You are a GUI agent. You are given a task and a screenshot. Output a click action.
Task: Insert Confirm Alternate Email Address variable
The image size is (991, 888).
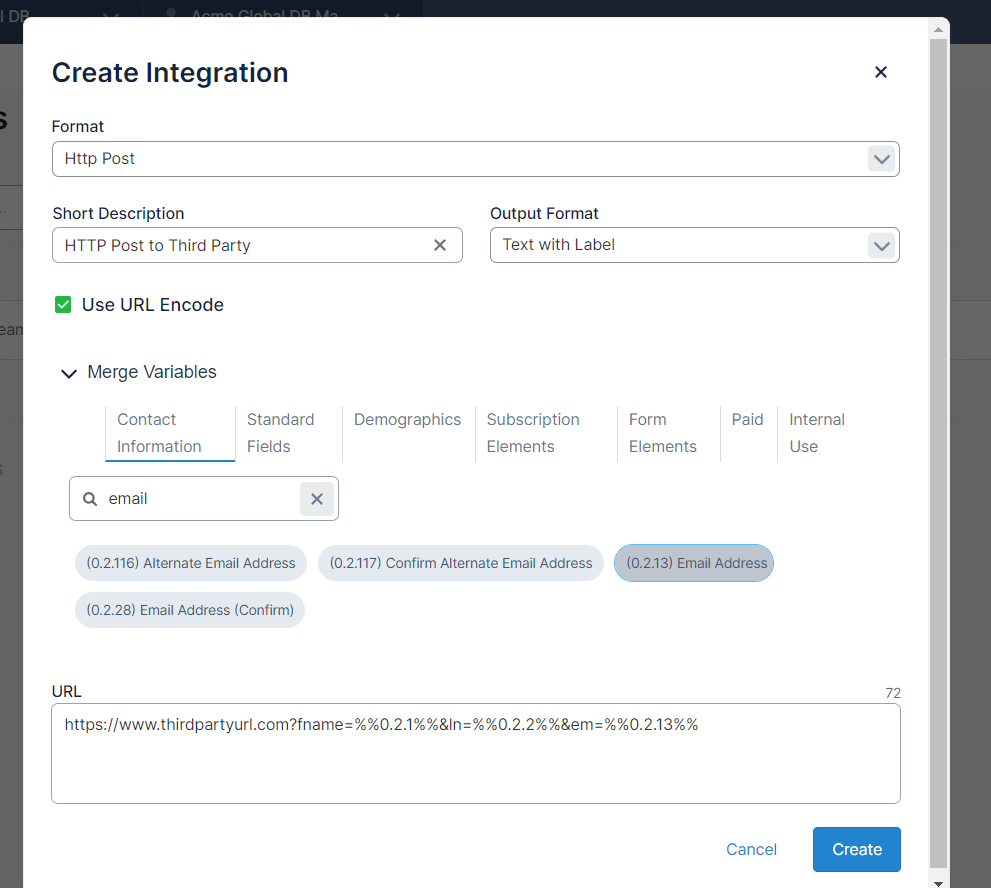click(461, 563)
